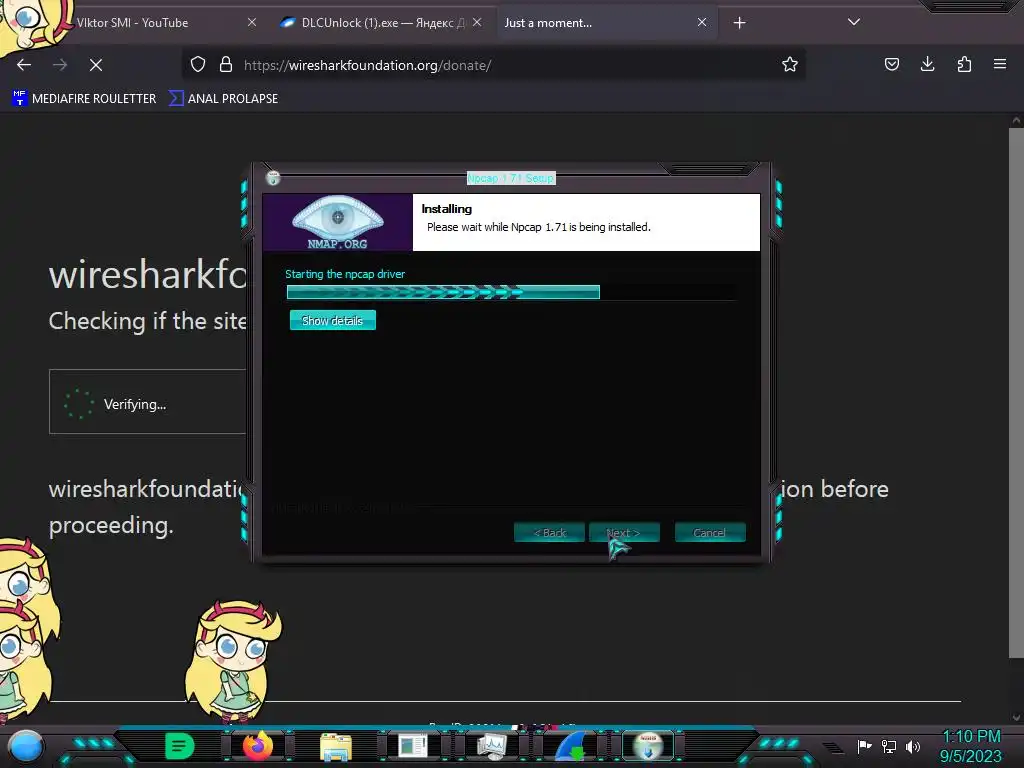
Task: Cancel the Npcap installation
Action: click(709, 533)
